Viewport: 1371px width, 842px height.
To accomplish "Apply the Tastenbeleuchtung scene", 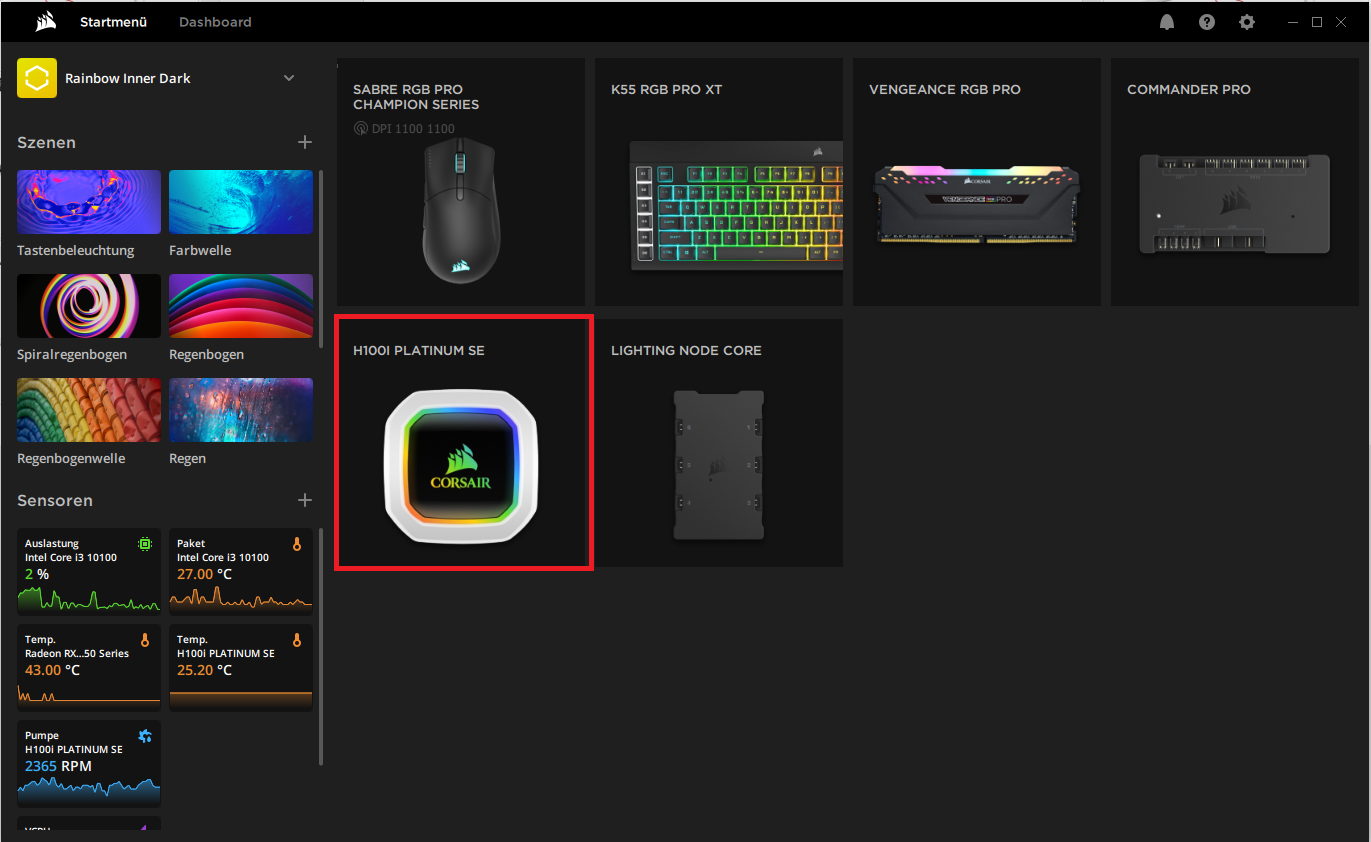I will tap(89, 202).
